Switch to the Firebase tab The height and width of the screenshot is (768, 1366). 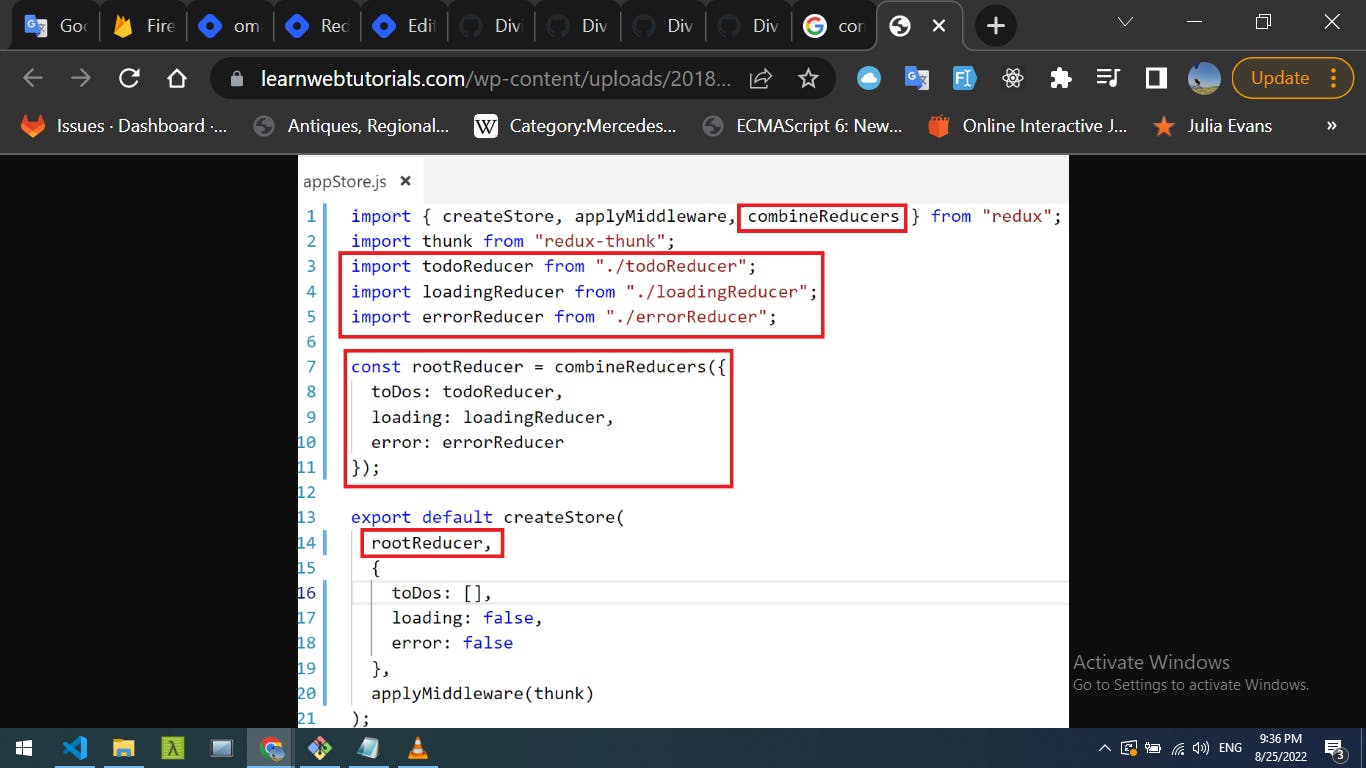[x=143, y=26]
